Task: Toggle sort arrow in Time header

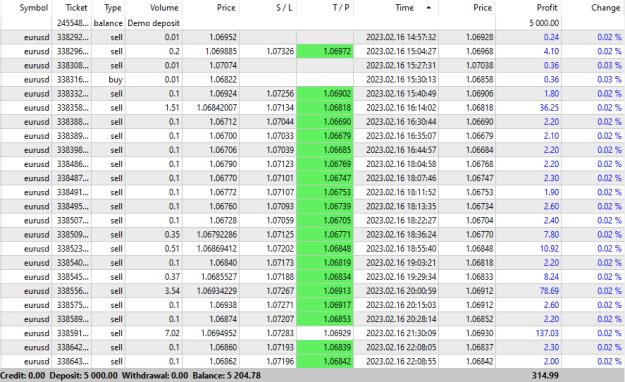Action: point(429,8)
